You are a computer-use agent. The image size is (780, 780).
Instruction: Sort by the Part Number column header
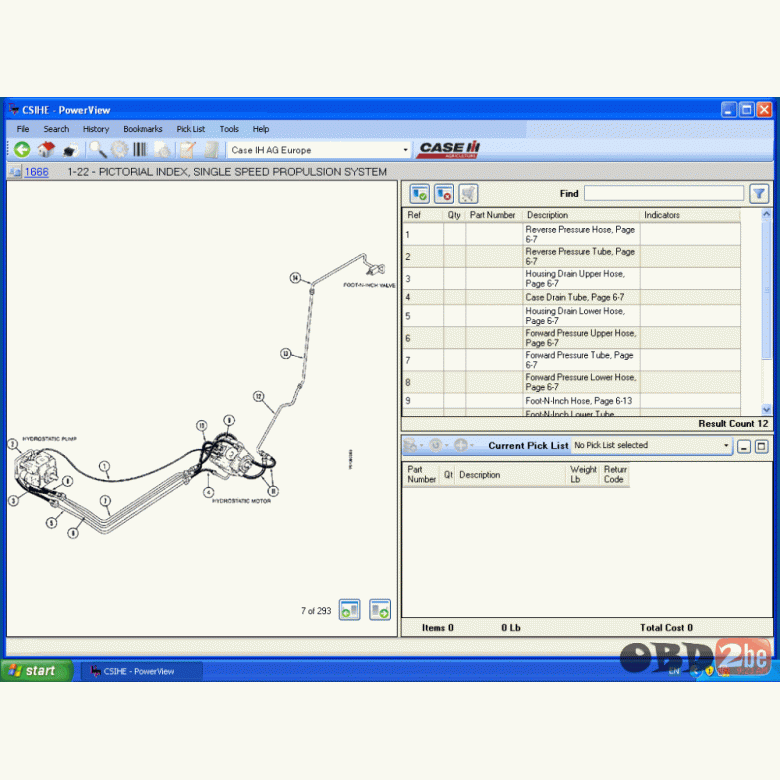493,215
